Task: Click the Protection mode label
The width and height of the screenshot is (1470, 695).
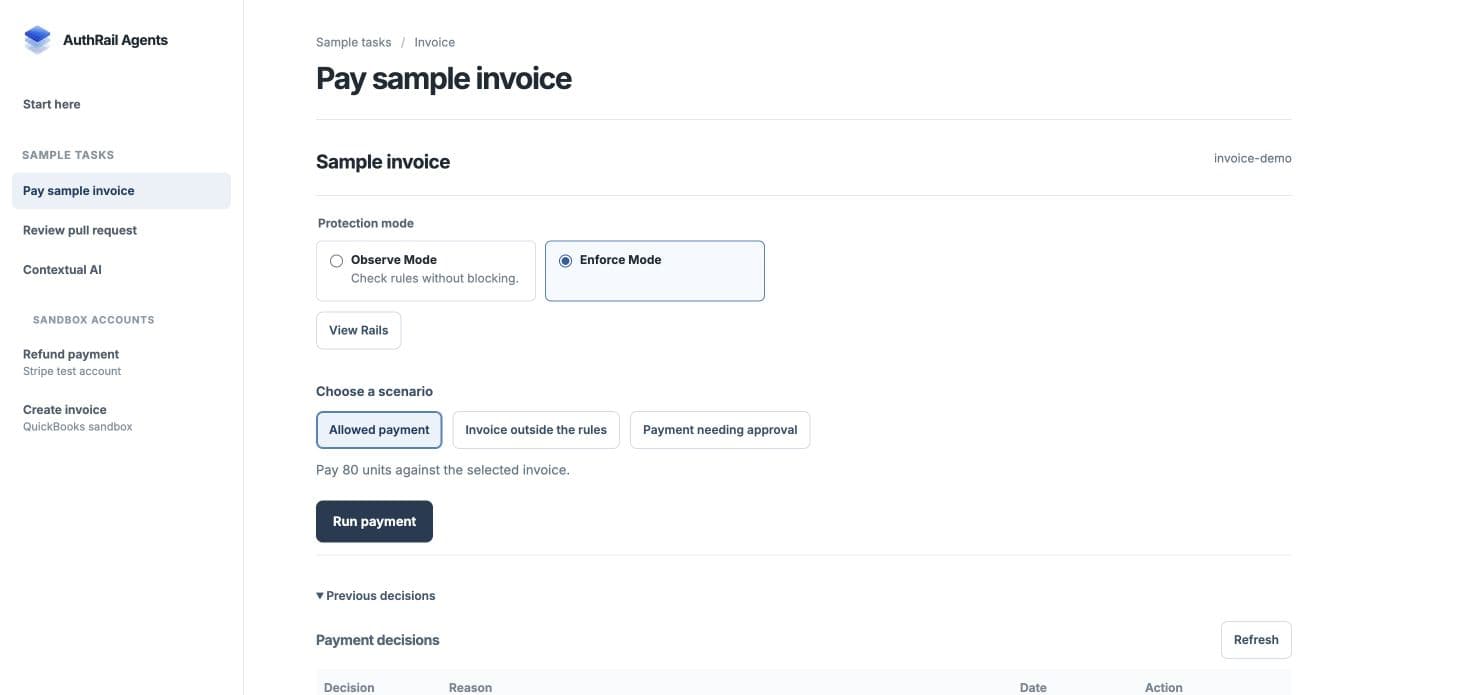Action: point(366,223)
